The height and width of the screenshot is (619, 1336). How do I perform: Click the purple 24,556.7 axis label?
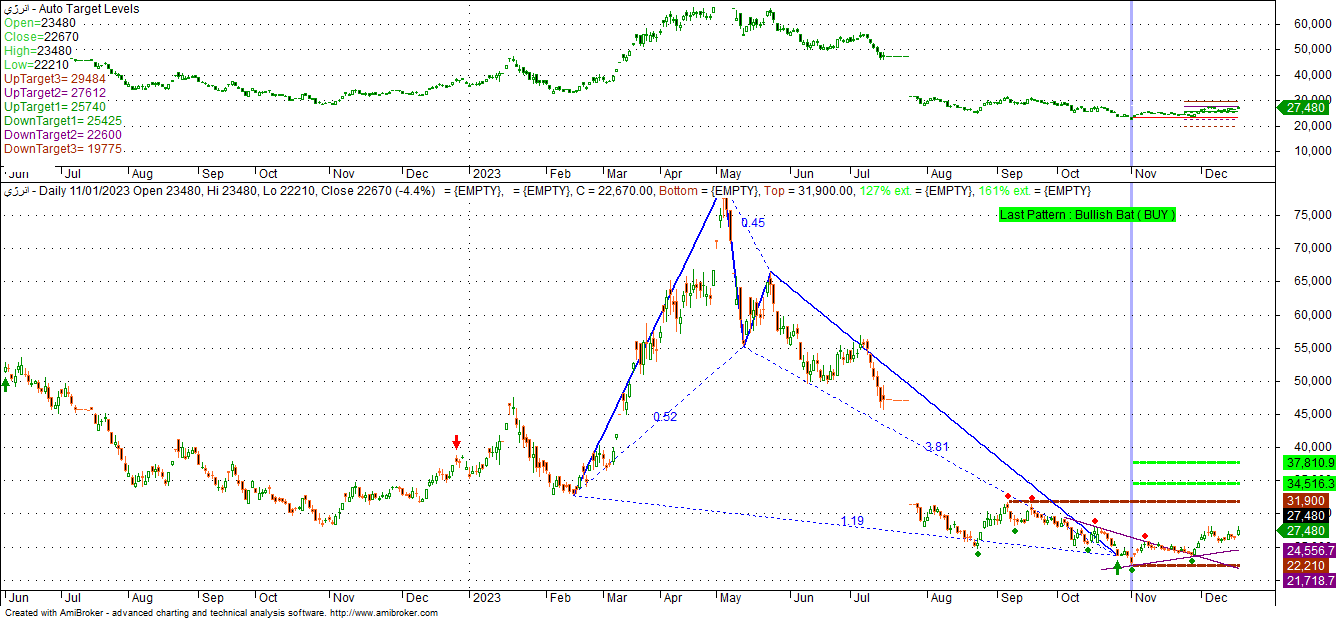point(1309,550)
